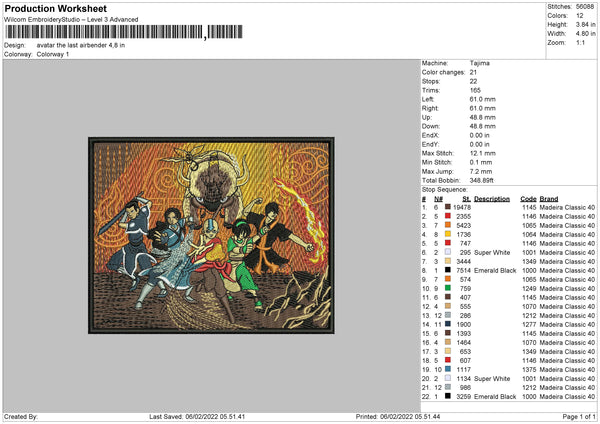Click the barcode under the worksheet title
The image size is (600, 424).
pyautogui.click(x=124, y=32)
